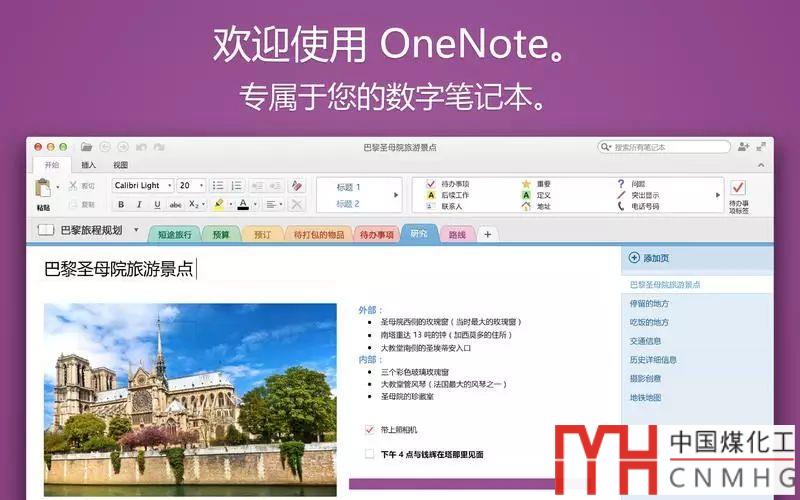Apply strikethrough (abc) formatting
Screen dimensions: 800x500
coord(176,204)
